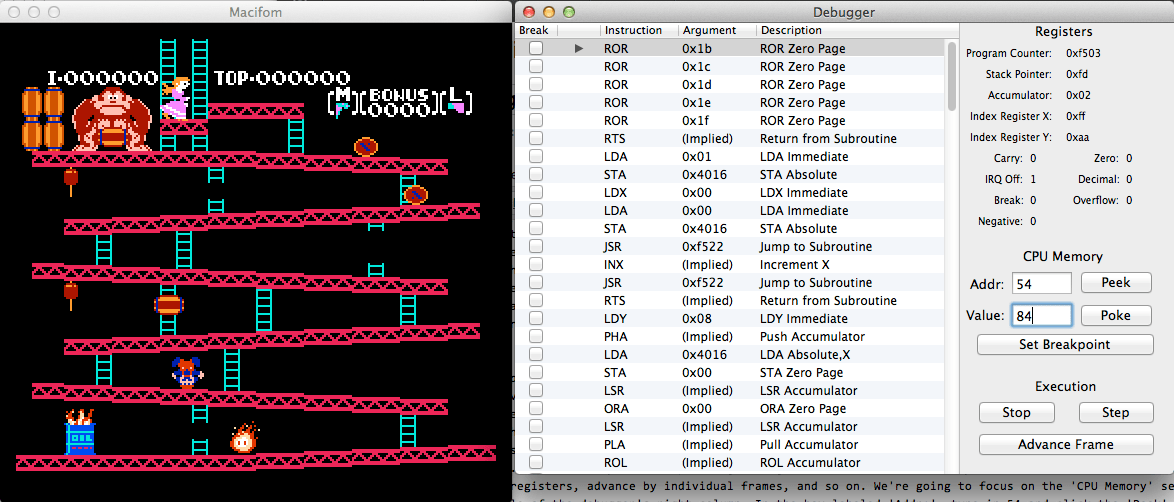
Task: Toggle break checkbox on LDA 0x00 row
Action: (535, 211)
